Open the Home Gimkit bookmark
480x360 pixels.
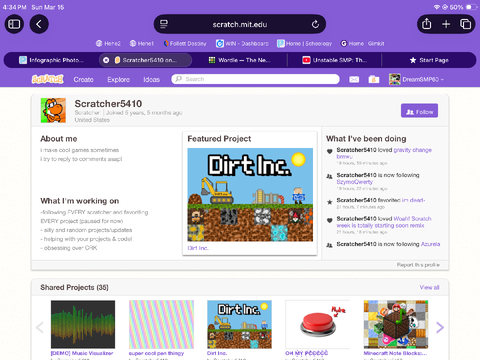[x=362, y=43]
